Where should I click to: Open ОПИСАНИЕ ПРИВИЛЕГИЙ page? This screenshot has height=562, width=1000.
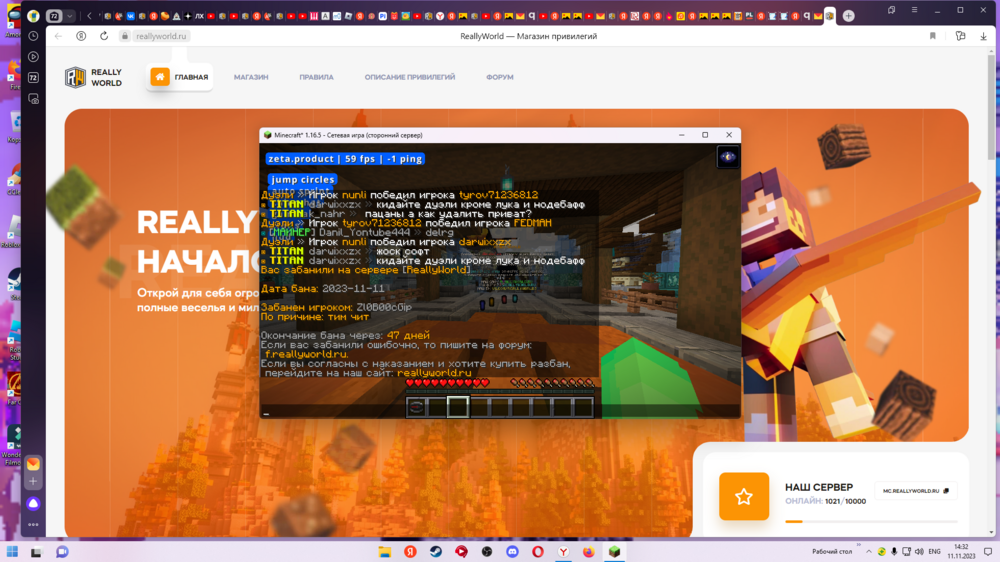pos(409,77)
